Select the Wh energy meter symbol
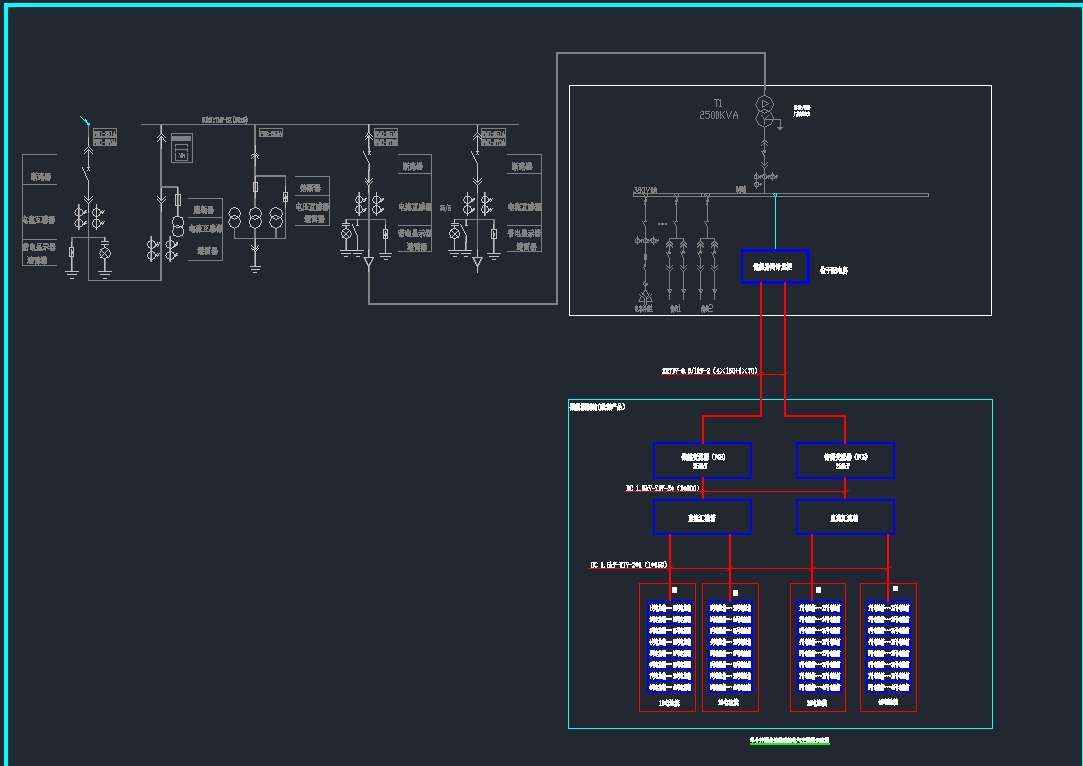 coord(181,149)
